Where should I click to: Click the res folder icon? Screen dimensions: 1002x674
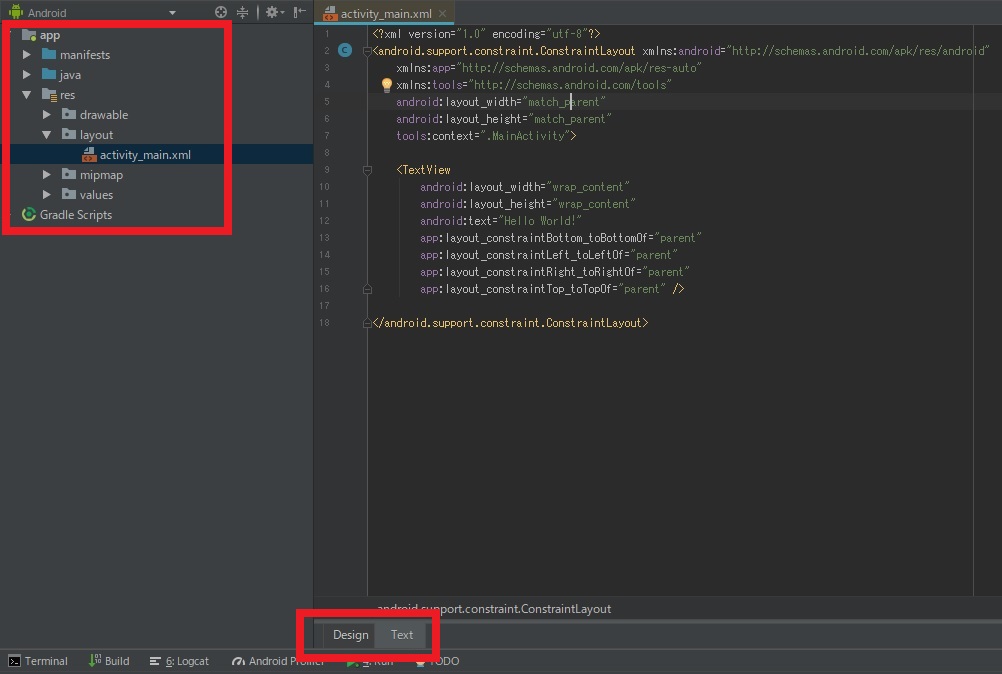tap(49, 95)
